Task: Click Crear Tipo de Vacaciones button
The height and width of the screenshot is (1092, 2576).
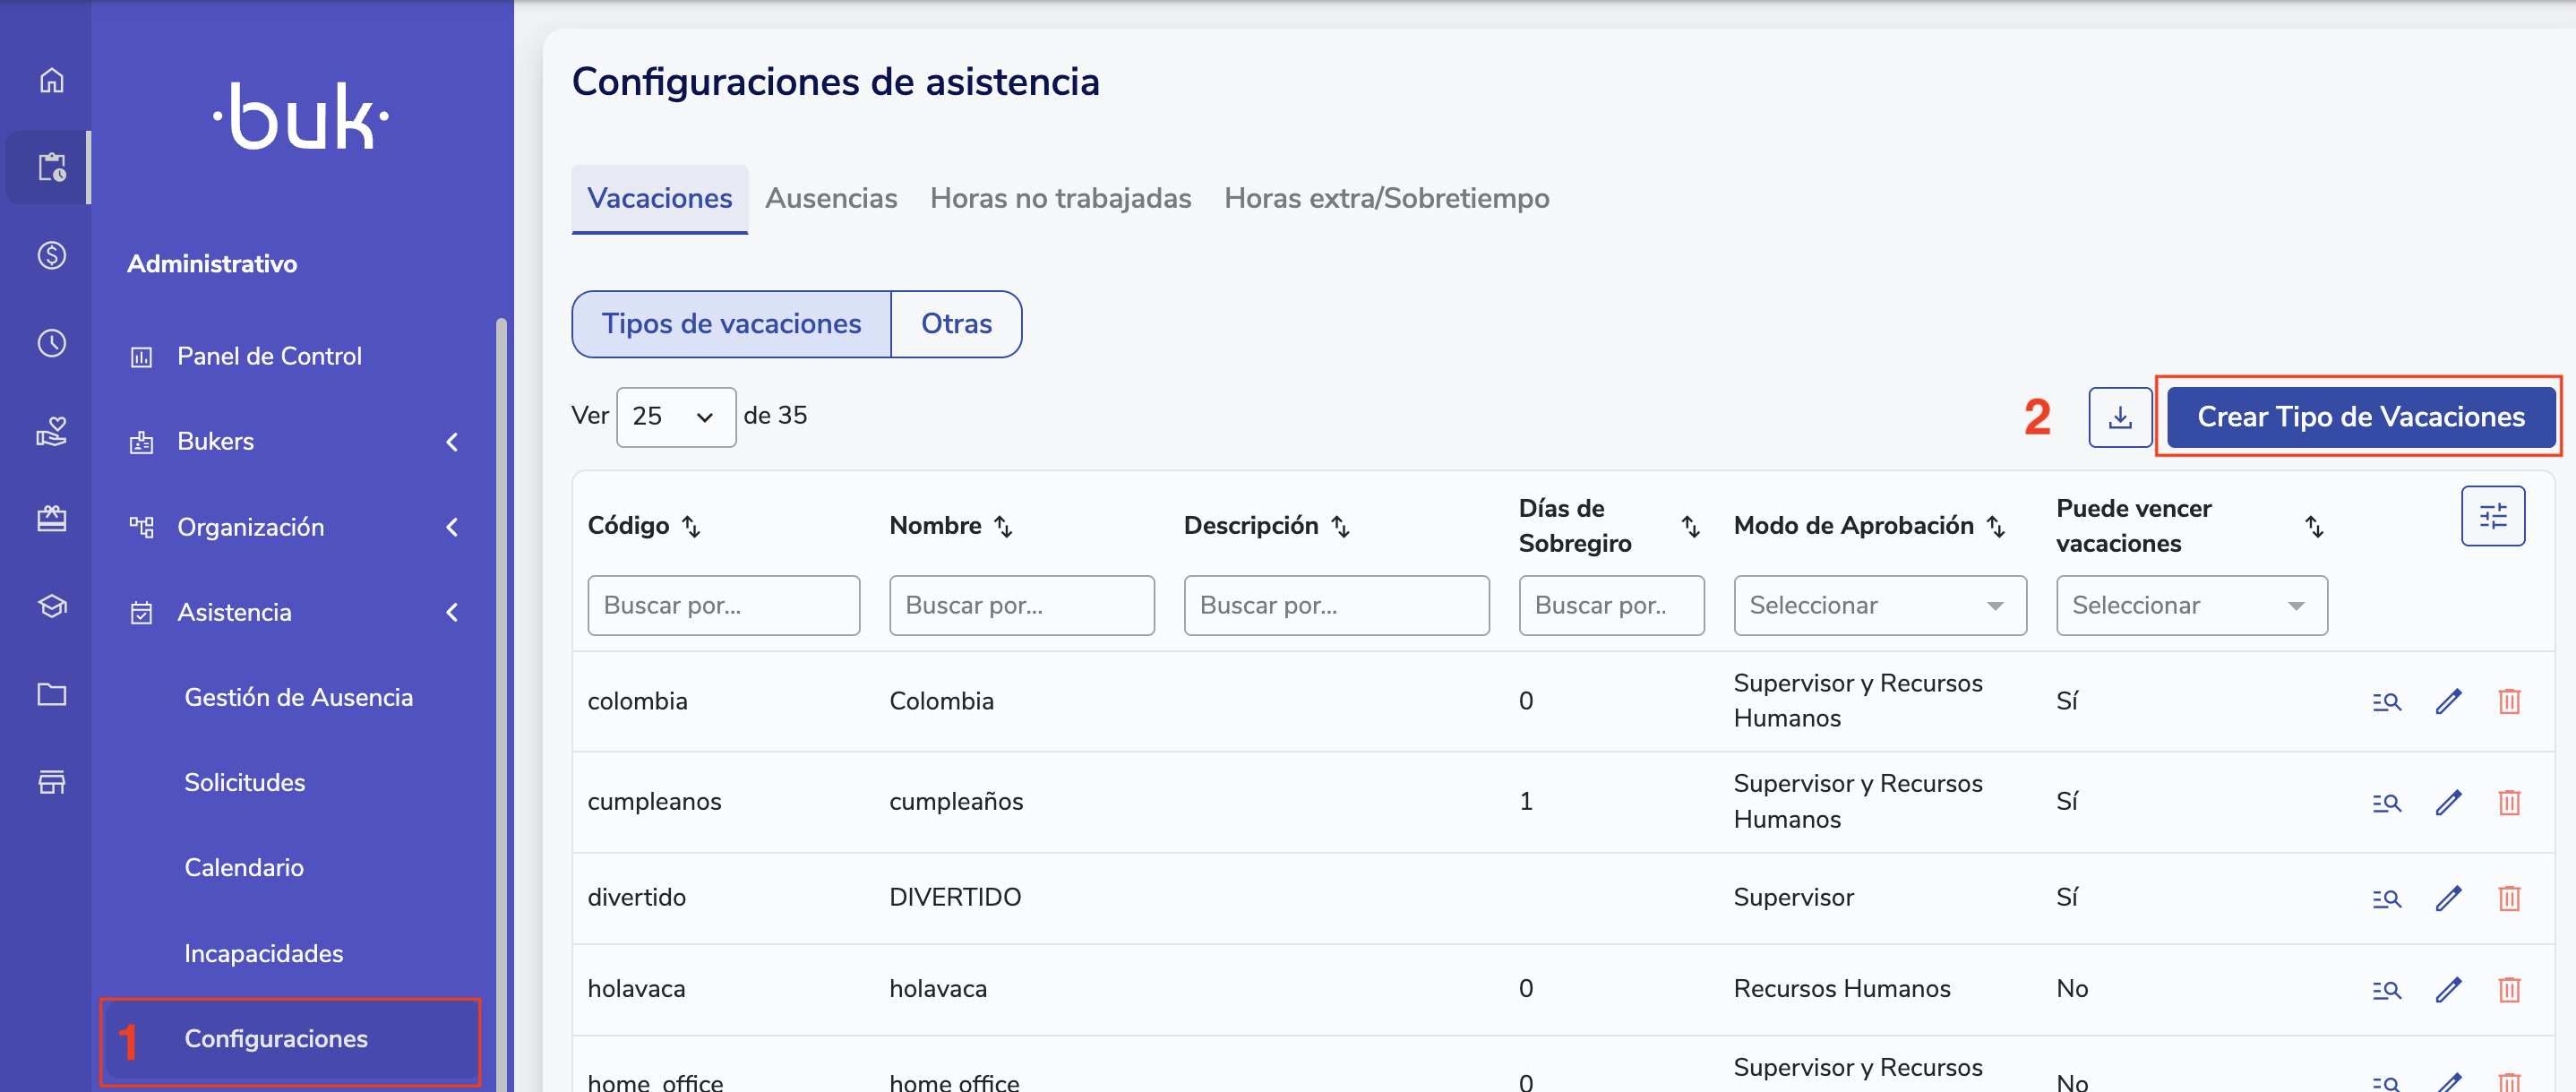Action: point(2360,417)
